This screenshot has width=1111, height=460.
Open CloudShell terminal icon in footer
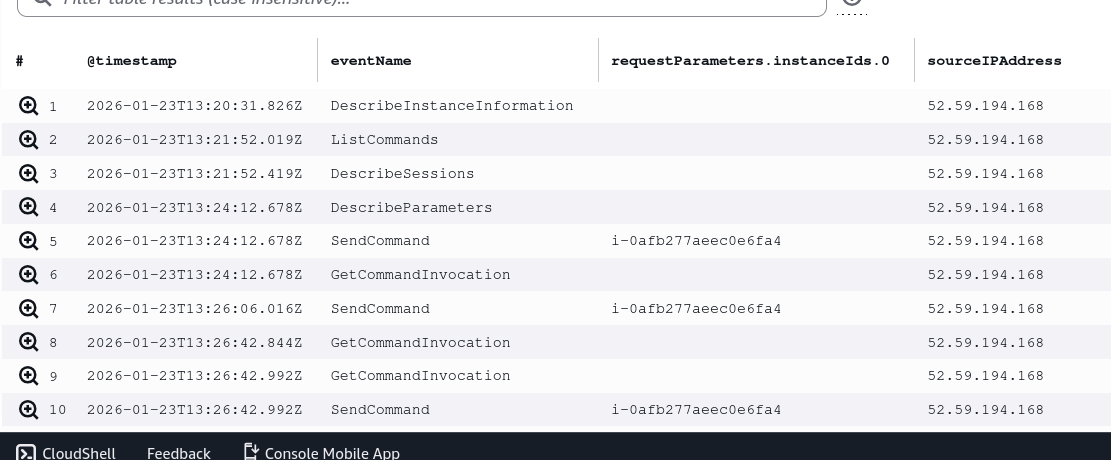[x=26, y=453]
